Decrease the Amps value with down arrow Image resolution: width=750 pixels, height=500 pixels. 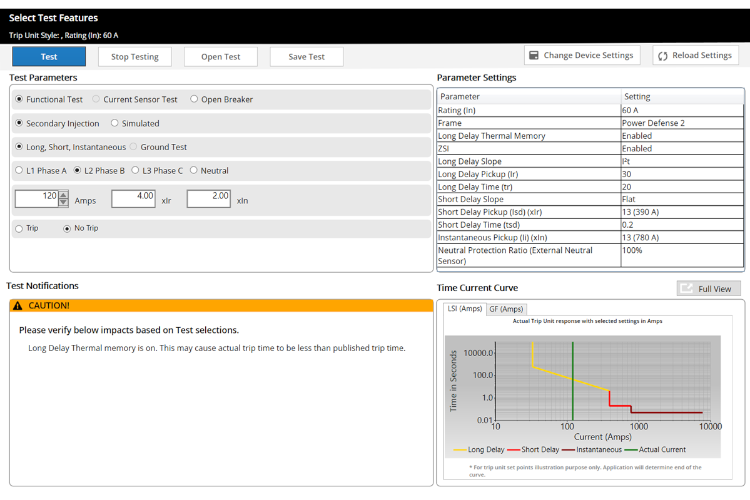[x=64, y=203]
